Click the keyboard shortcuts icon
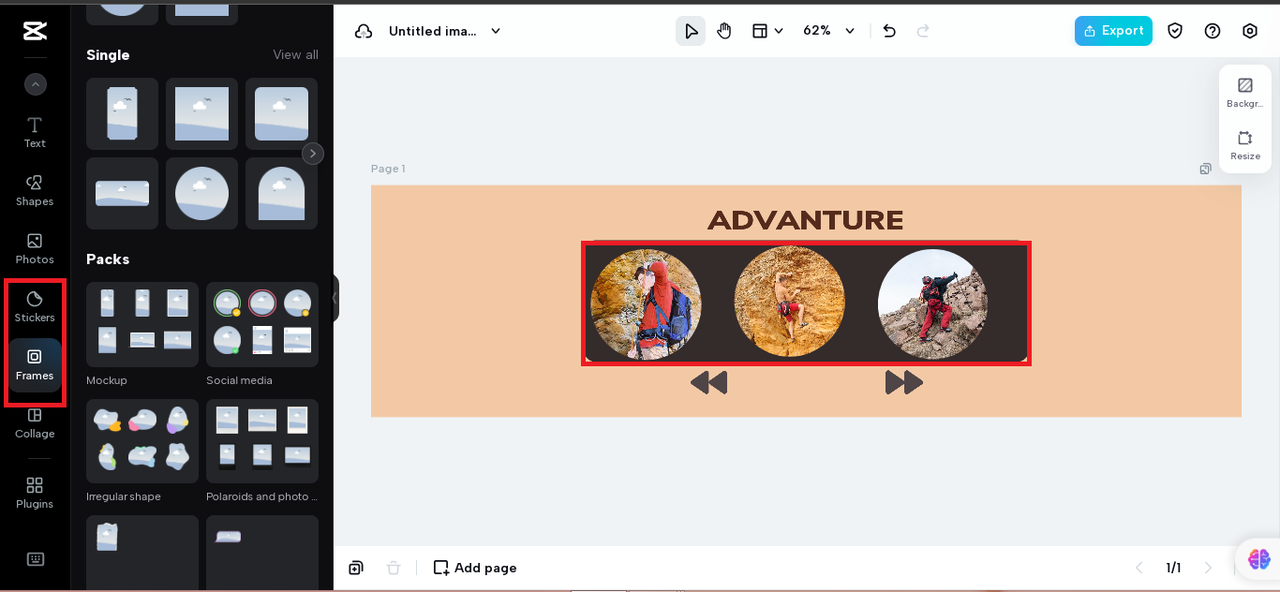The width and height of the screenshot is (1280, 592). 35,559
